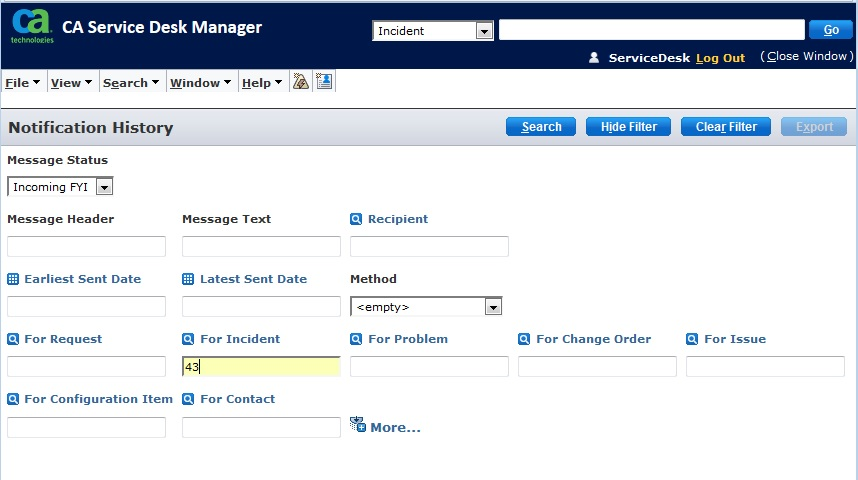
Task: Click the More... filter options icon
Action: [358, 424]
